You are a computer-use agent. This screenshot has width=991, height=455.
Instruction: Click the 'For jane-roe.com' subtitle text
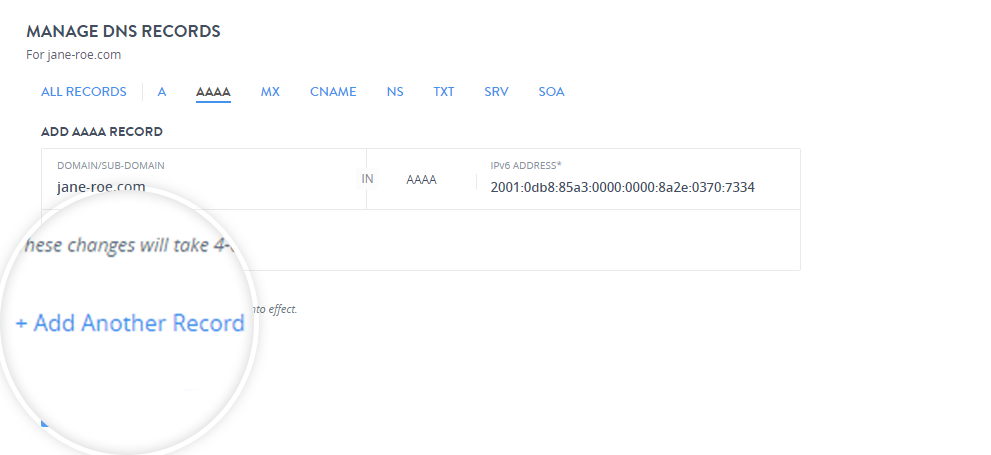[x=74, y=55]
